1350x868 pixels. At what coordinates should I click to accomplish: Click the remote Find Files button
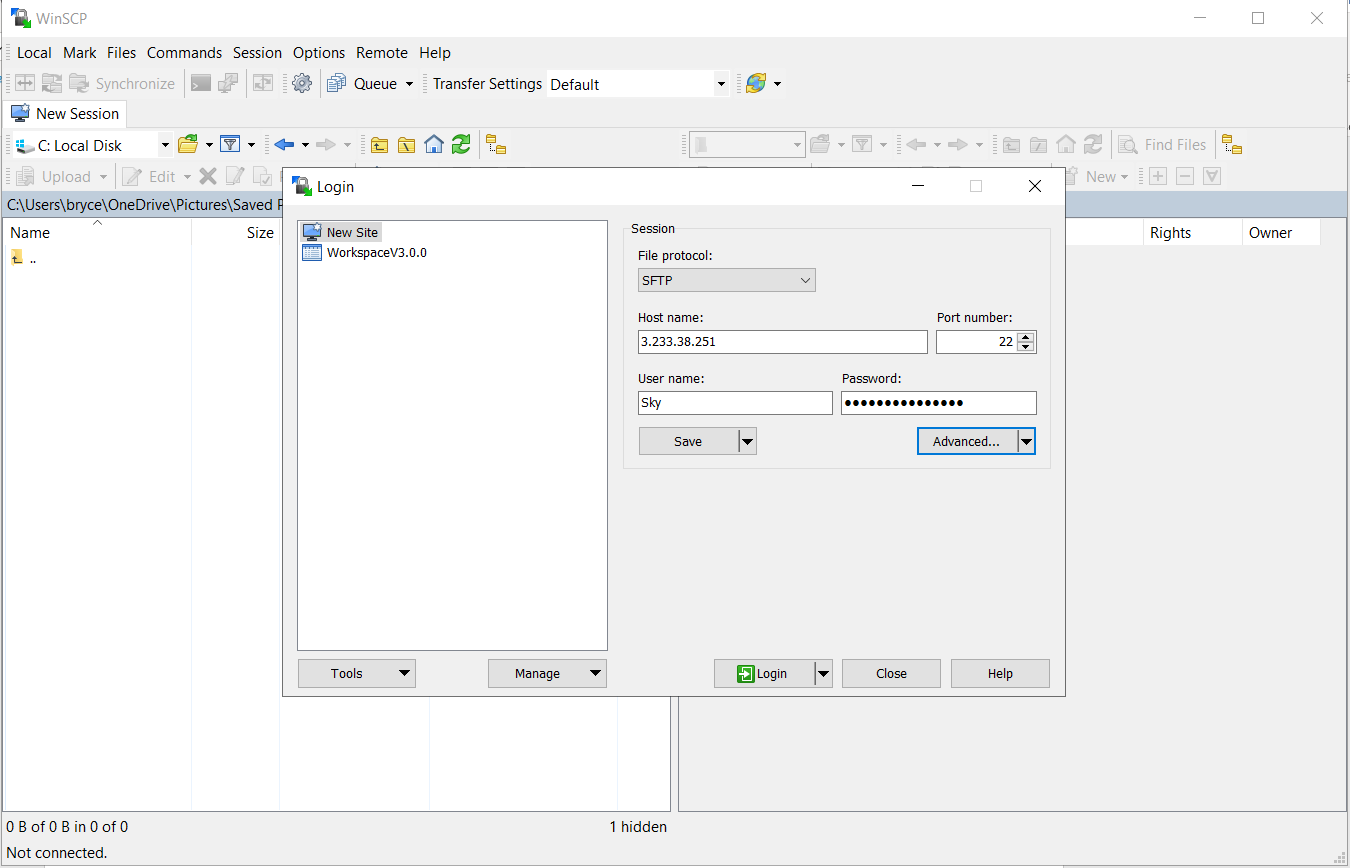click(1162, 145)
